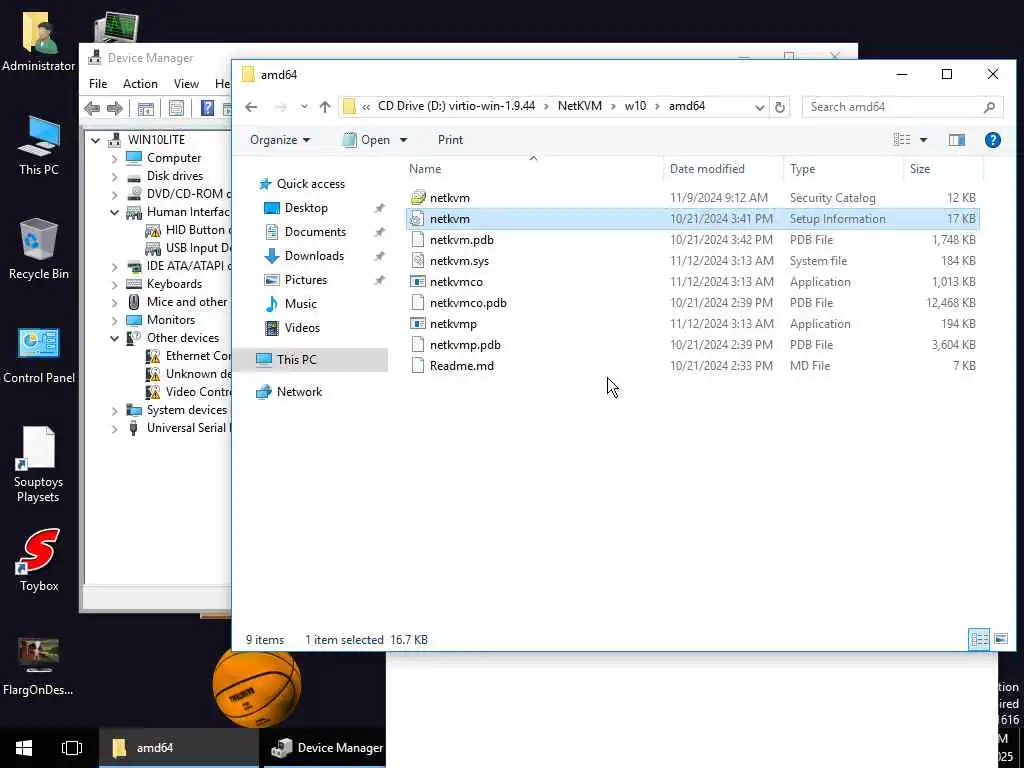Collapse Human Interface Devices node
The width and height of the screenshot is (1024, 768).
pyautogui.click(x=114, y=212)
